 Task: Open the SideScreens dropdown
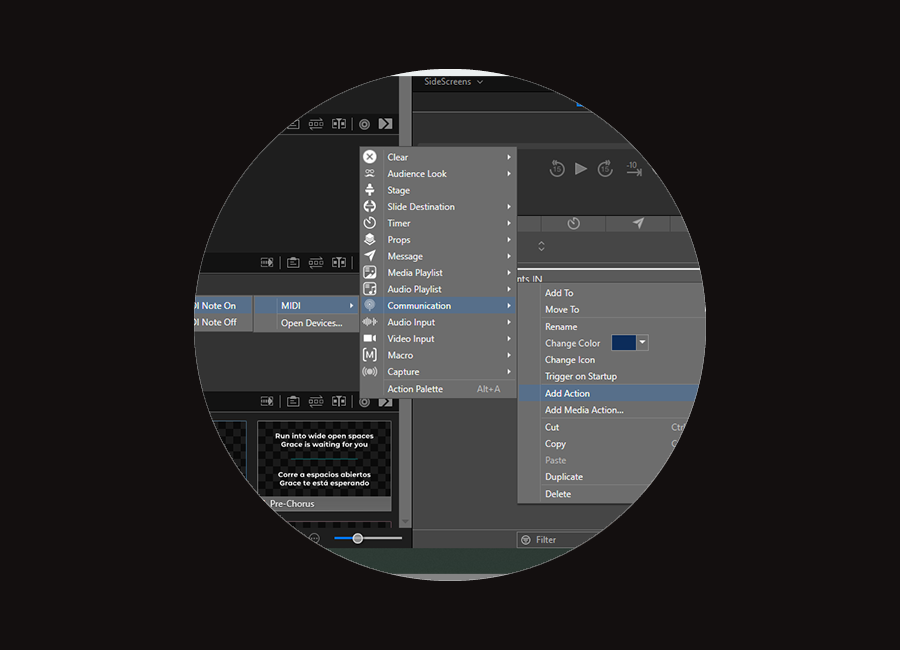click(454, 82)
